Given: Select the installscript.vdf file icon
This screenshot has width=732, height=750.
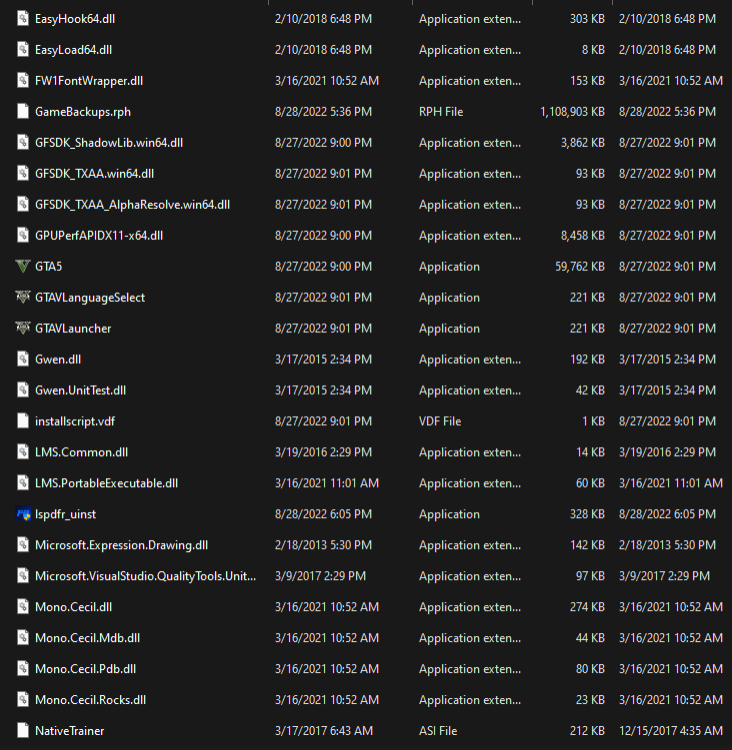Looking at the screenshot, I should (23, 421).
